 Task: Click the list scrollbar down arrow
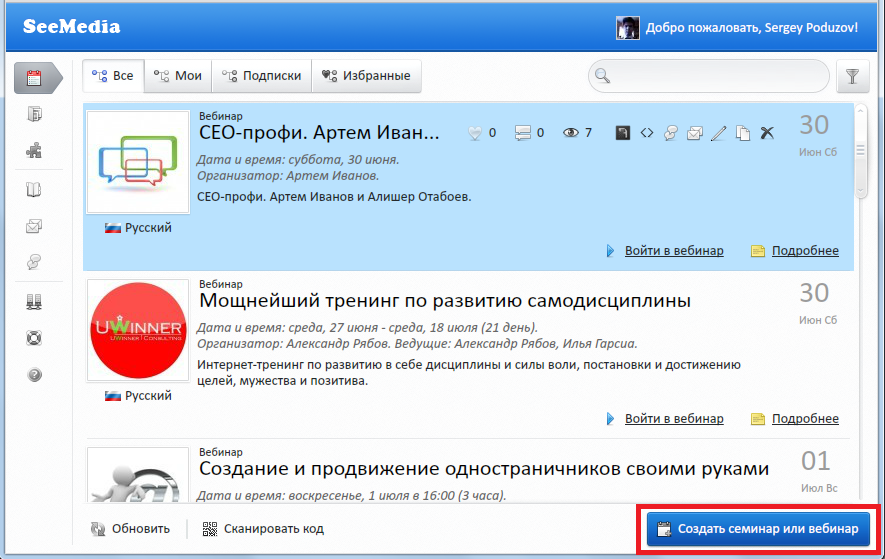tap(861, 191)
